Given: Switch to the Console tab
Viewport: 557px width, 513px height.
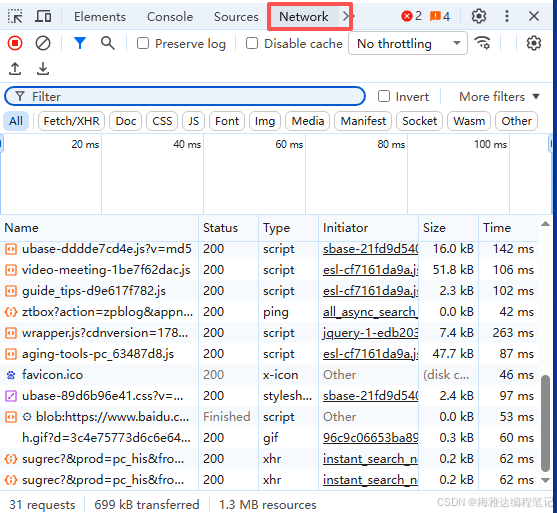Looking at the screenshot, I should pyautogui.click(x=170, y=17).
